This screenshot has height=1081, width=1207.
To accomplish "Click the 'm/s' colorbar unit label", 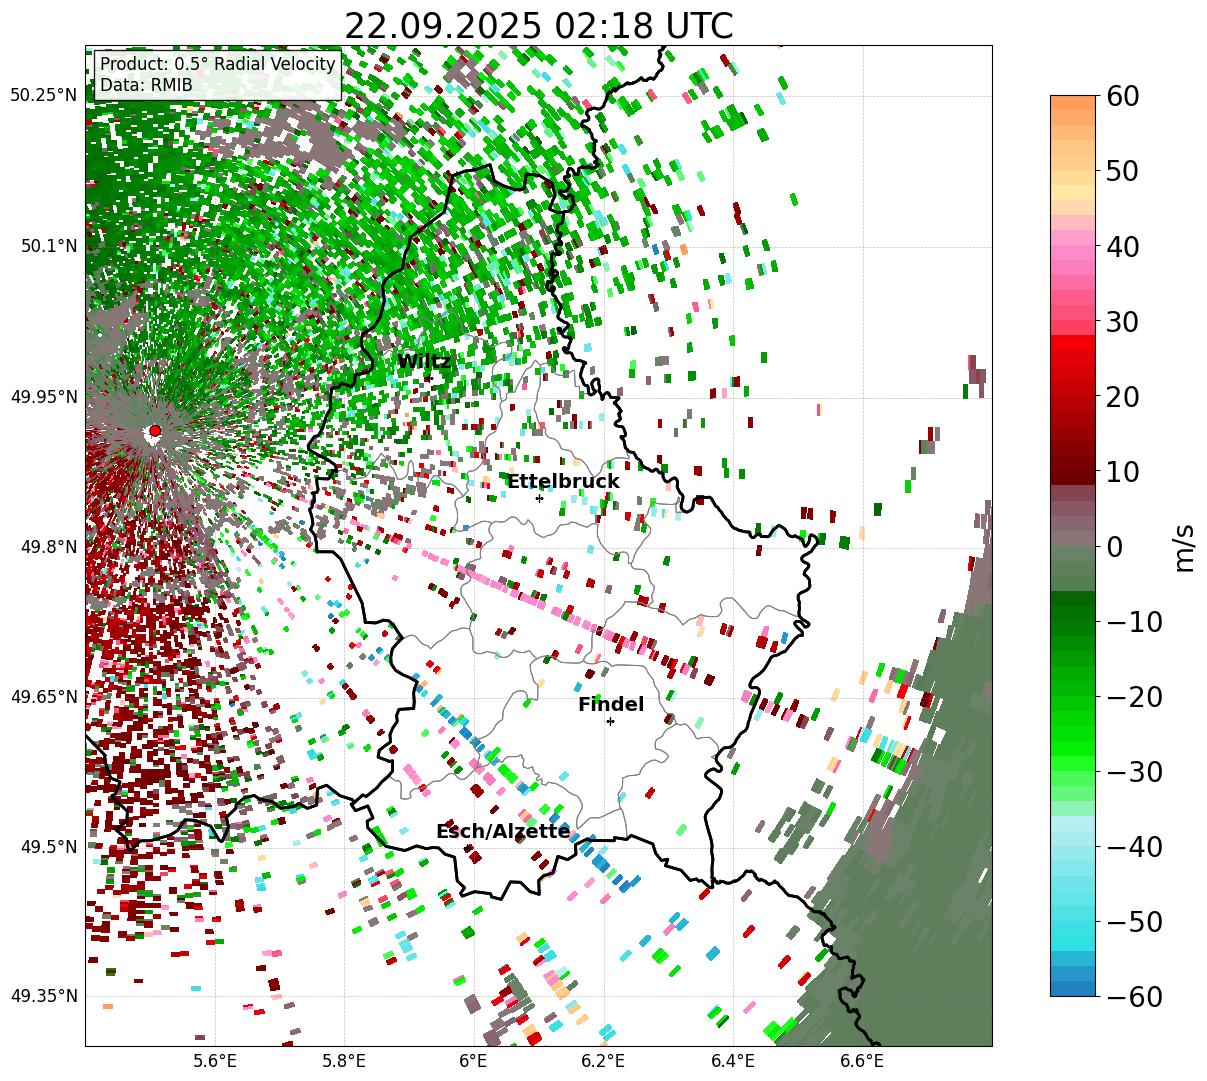I will [1185, 547].
